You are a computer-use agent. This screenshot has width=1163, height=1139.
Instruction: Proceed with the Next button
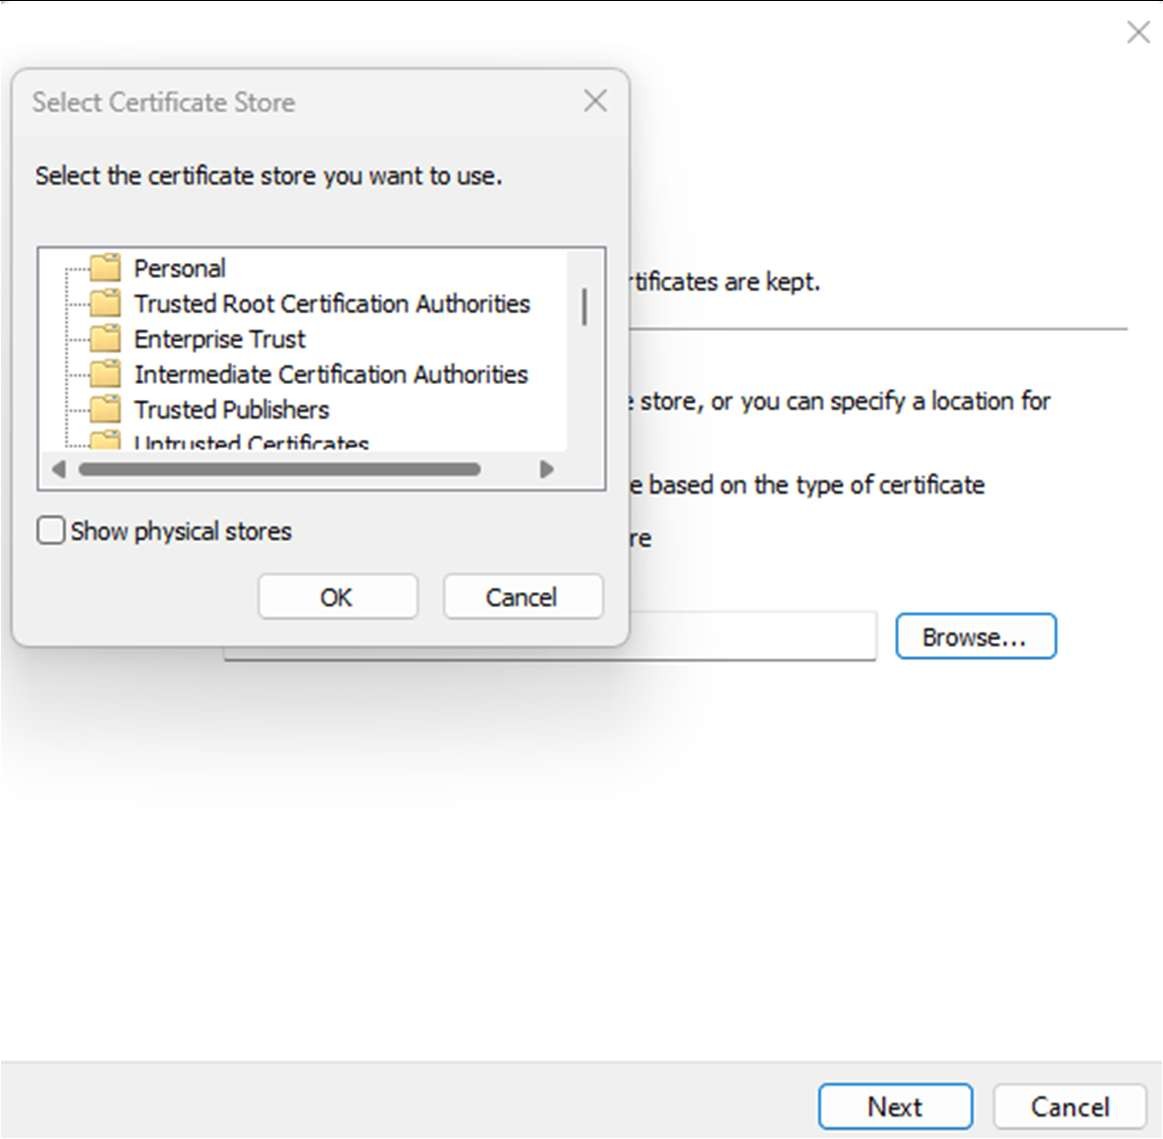pyautogui.click(x=895, y=1107)
